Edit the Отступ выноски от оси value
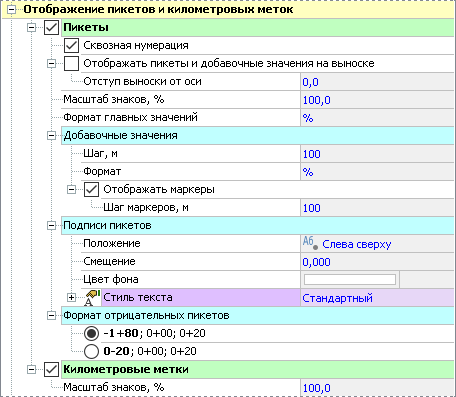This screenshot has height=397, width=456. point(377,82)
